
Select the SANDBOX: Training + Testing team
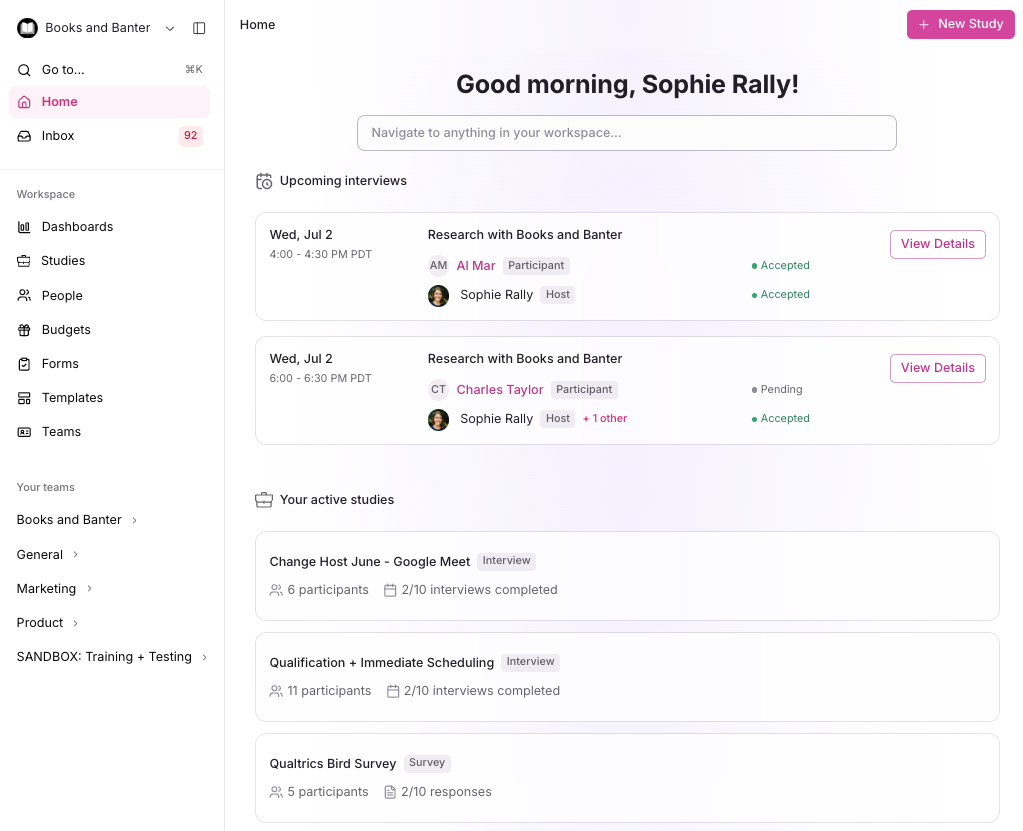click(104, 657)
